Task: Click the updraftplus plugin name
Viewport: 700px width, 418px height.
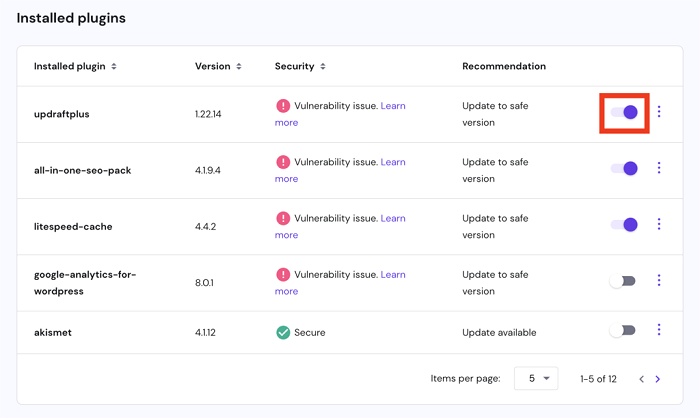Action: coord(62,114)
